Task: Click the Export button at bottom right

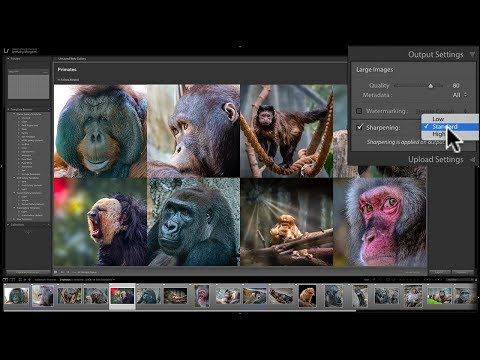Action: [x=440, y=272]
